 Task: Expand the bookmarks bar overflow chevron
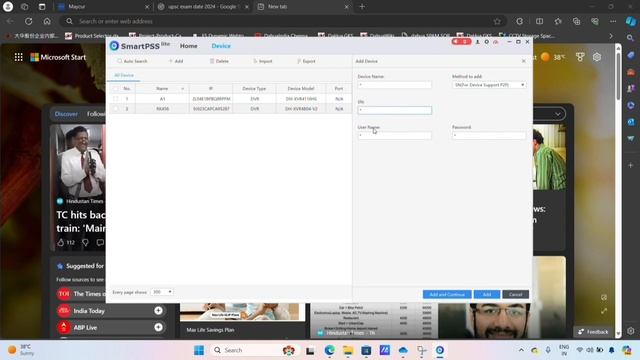pos(611,36)
